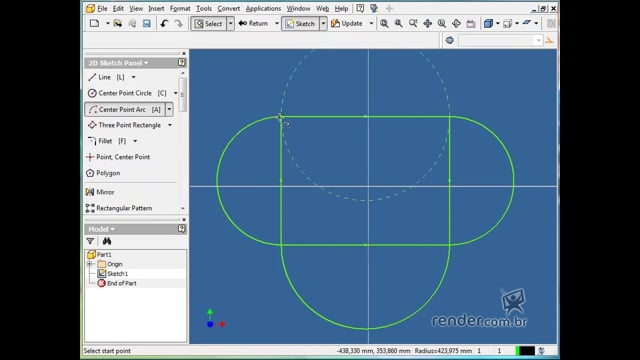Click the Open file icon

(x=118, y=23)
